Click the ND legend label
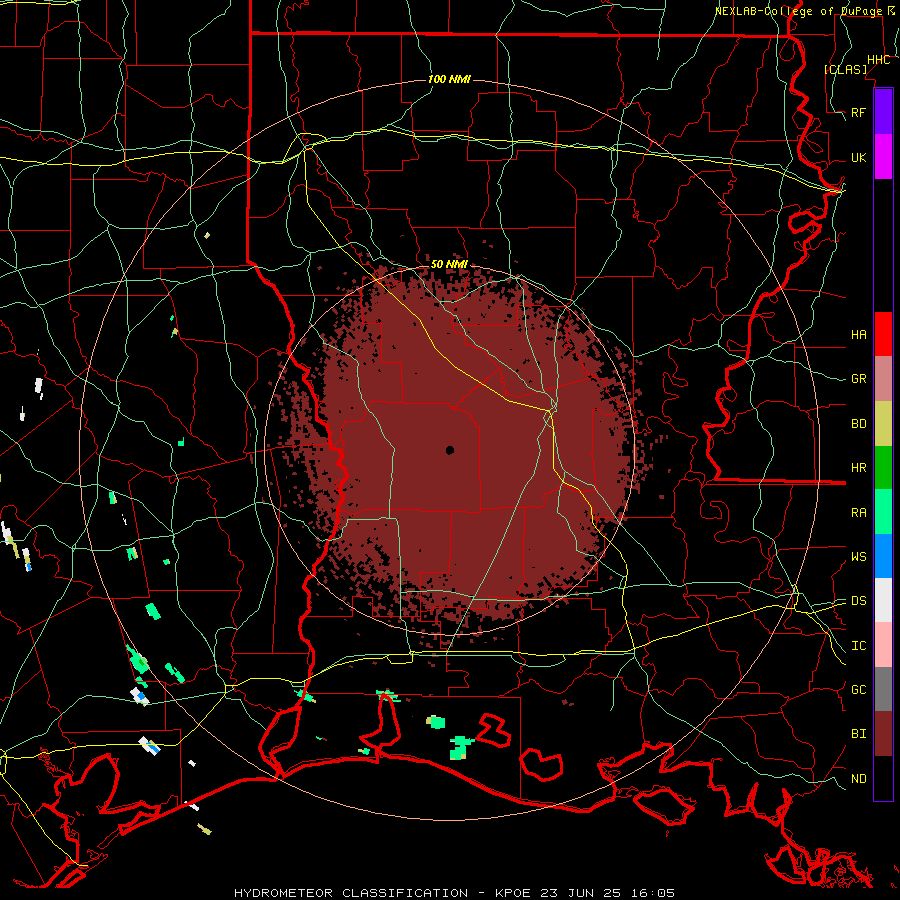The height and width of the screenshot is (900, 900). point(859,779)
